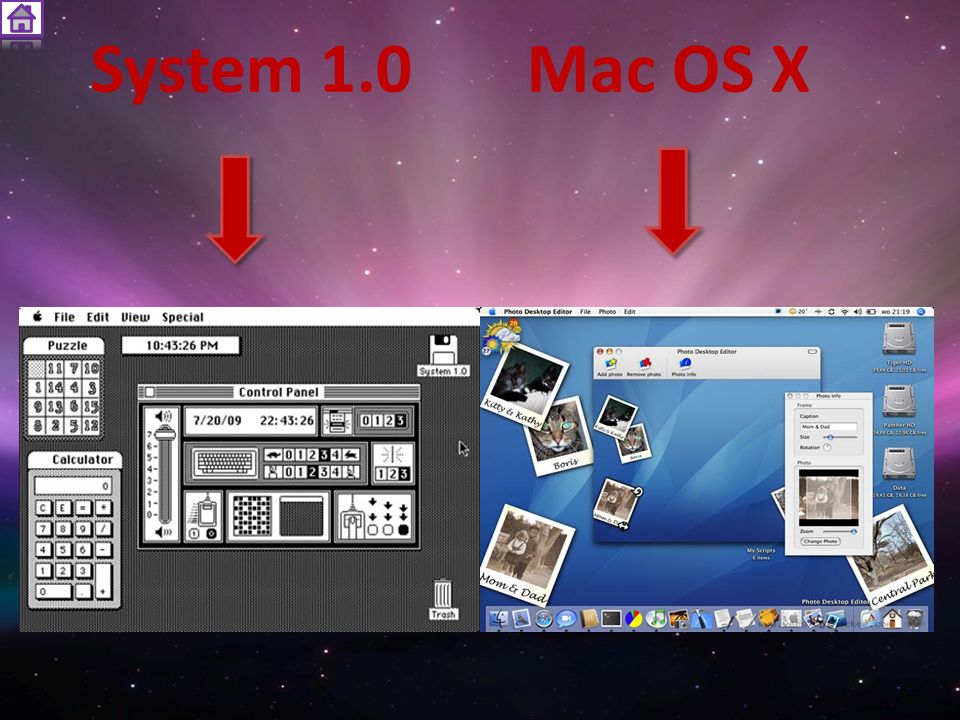Select key repeat rate 4 beside rabbit
This screenshot has width=960, height=720.
tap(336, 454)
